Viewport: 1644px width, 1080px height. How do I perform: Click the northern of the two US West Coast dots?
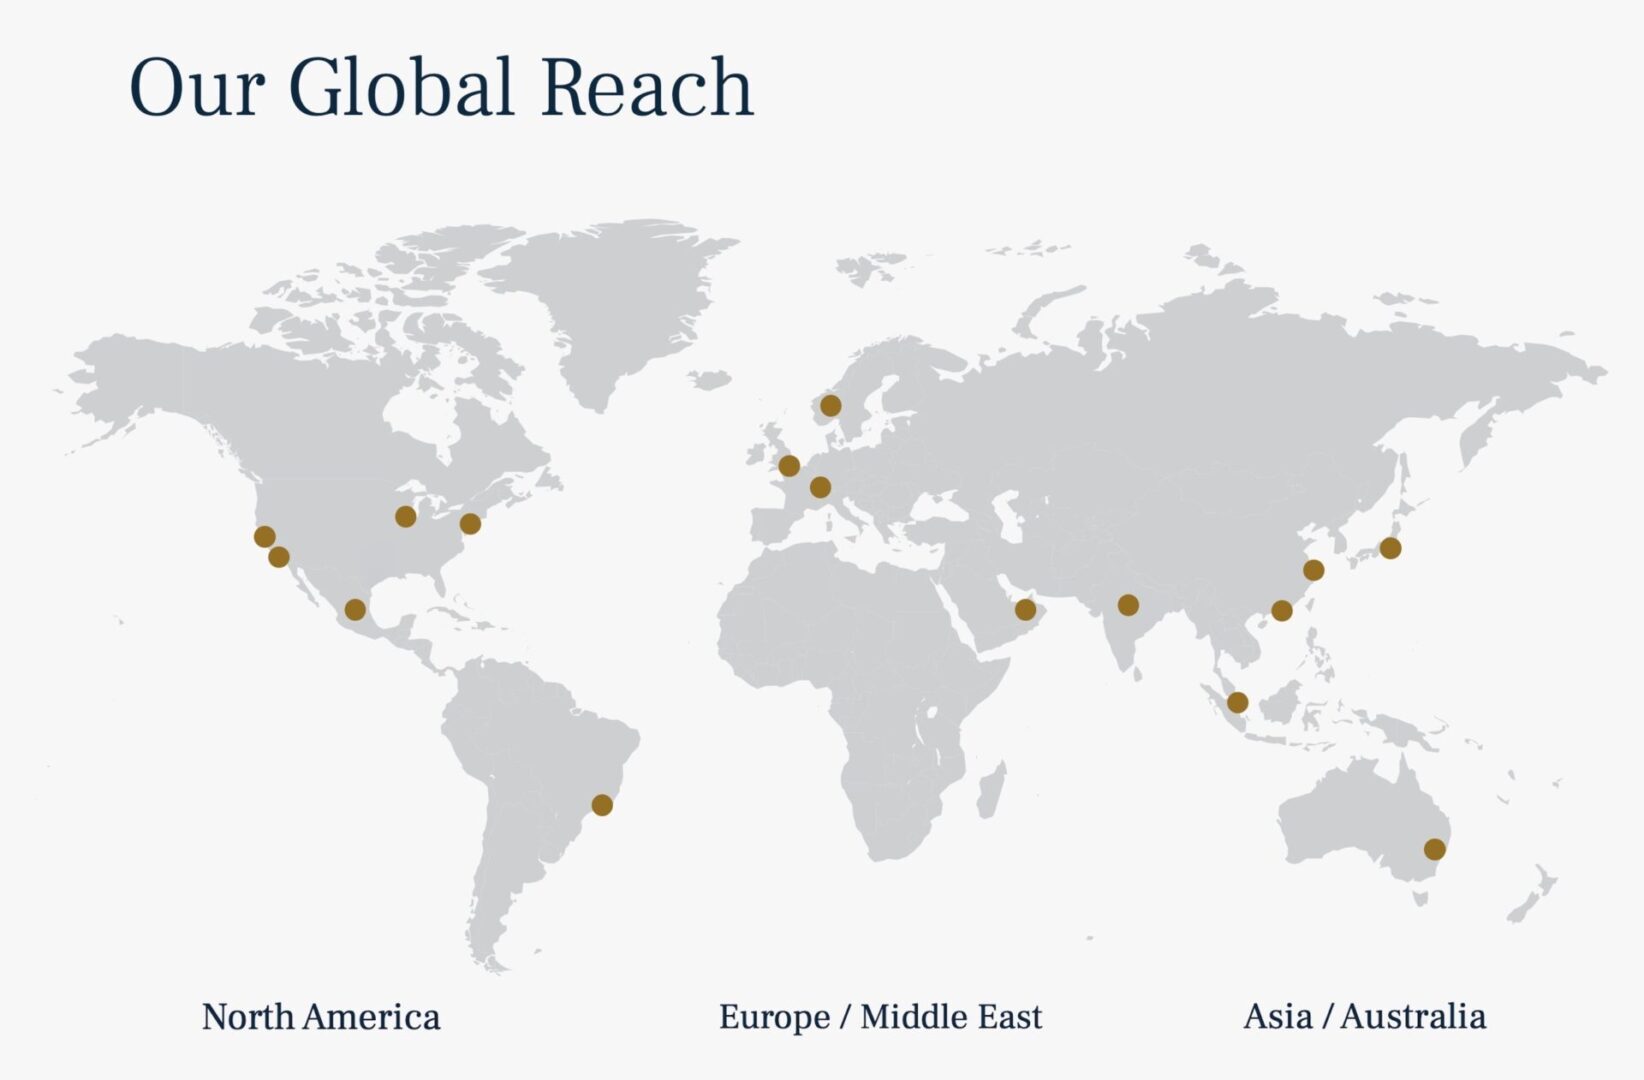[x=264, y=536]
